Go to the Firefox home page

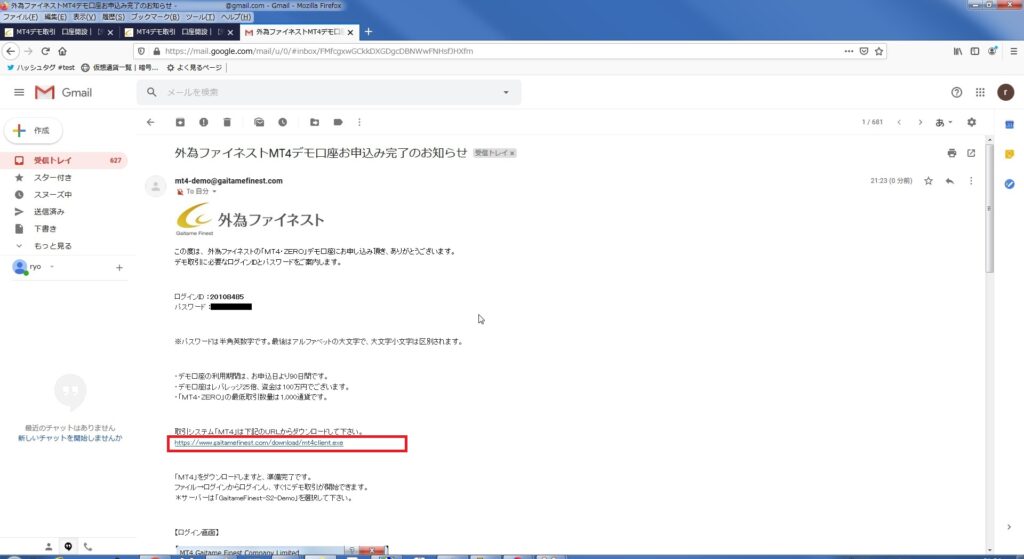pos(62,51)
